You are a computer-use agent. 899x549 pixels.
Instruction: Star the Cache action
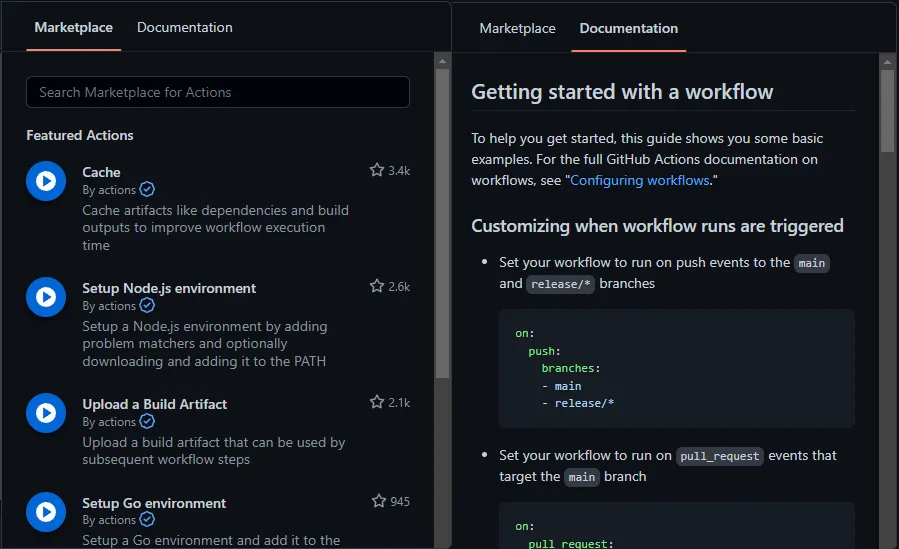pyautogui.click(x=377, y=170)
